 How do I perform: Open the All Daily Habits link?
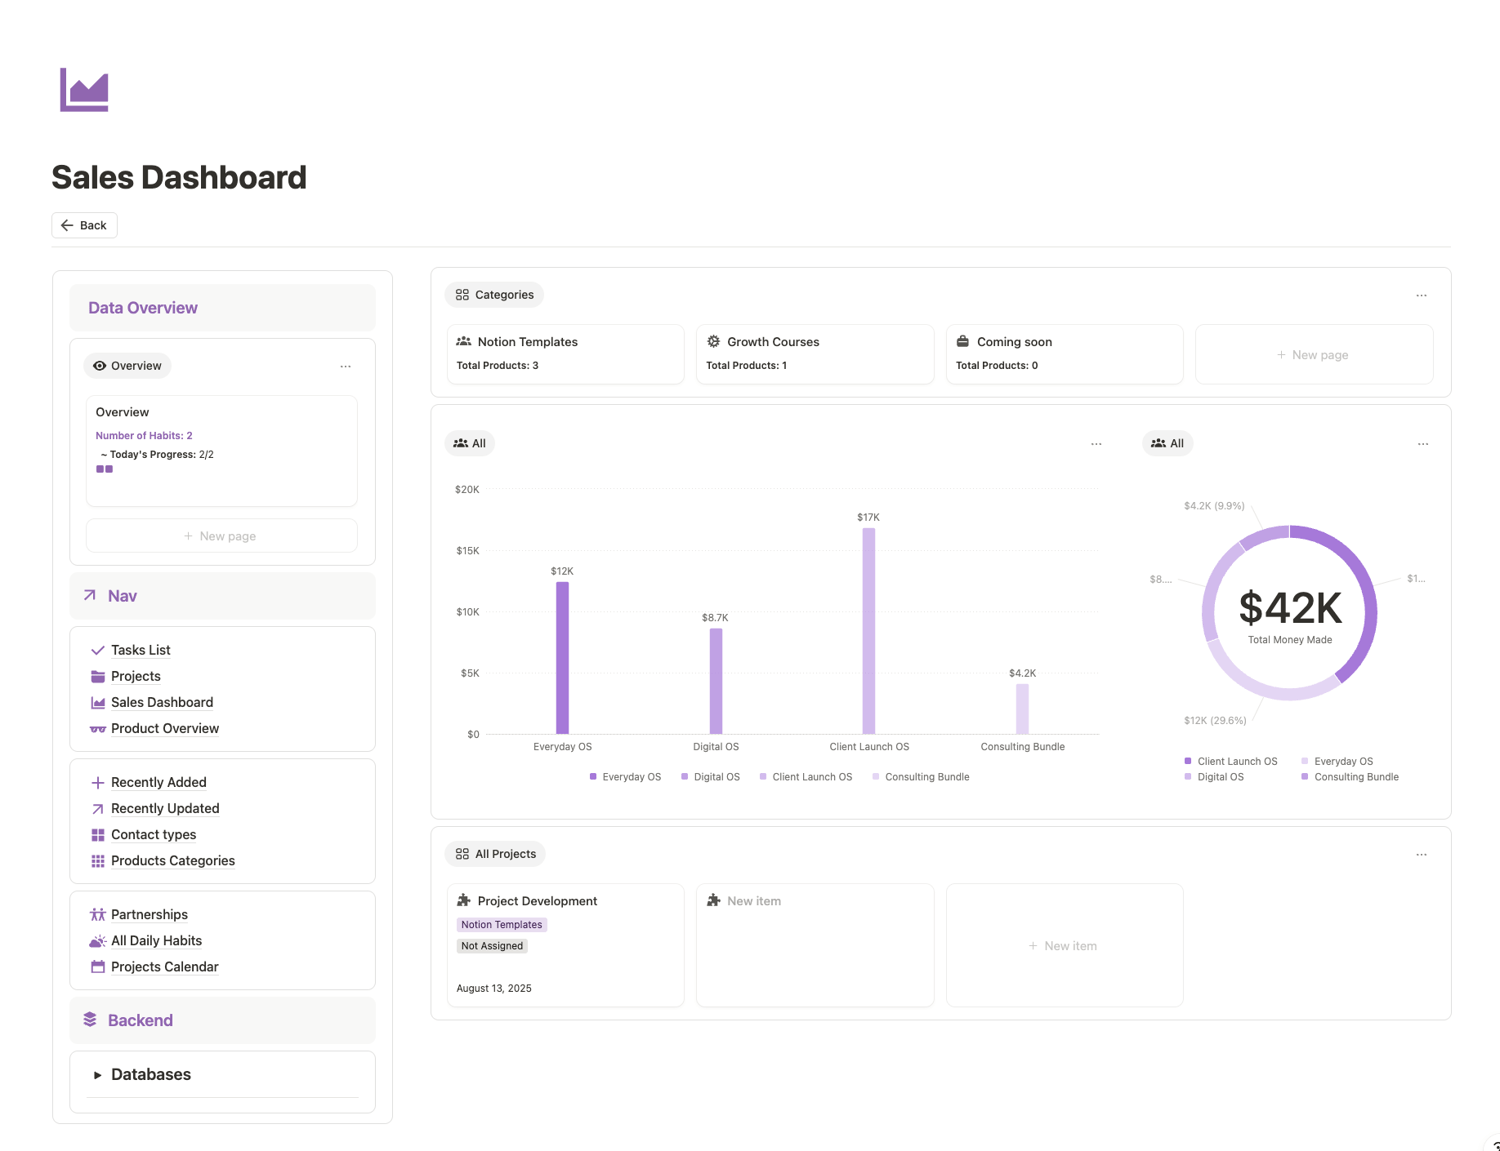[x=156, y=940]
